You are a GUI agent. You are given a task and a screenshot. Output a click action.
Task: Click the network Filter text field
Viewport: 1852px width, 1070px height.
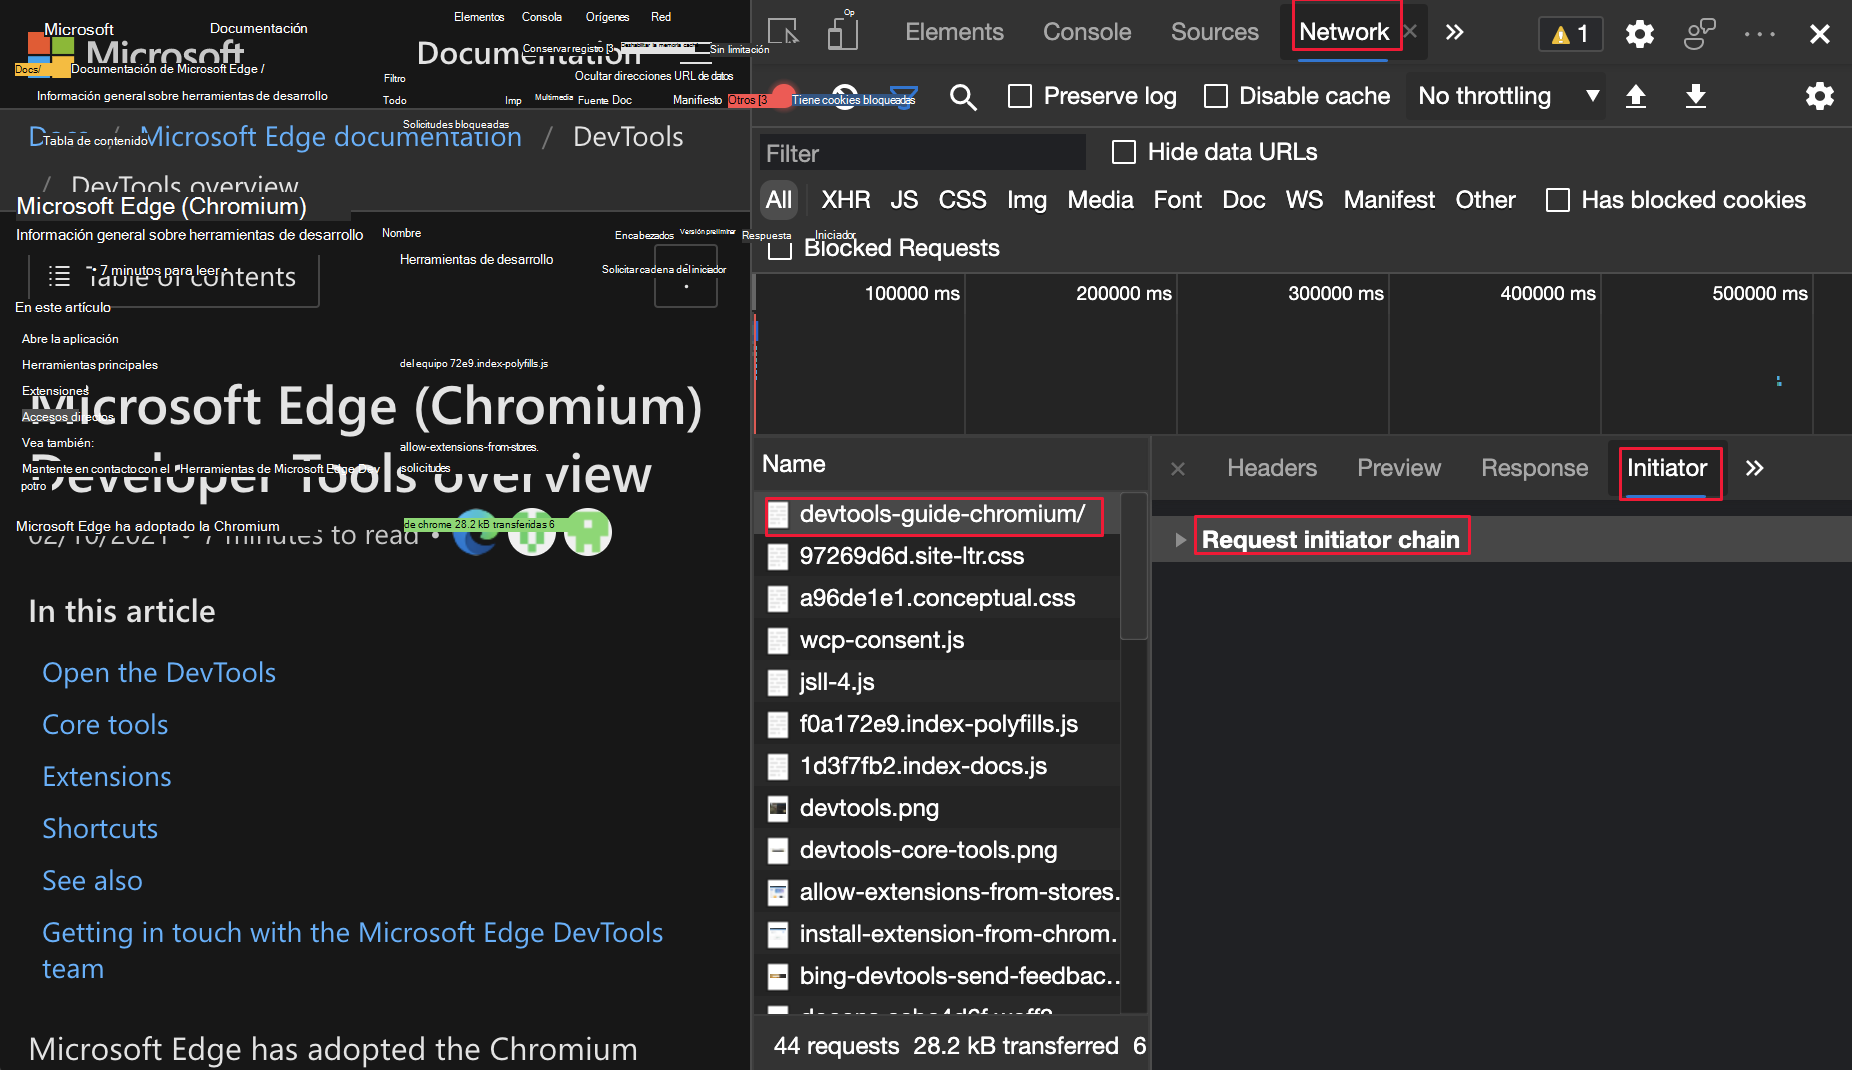tap(922, 153)
